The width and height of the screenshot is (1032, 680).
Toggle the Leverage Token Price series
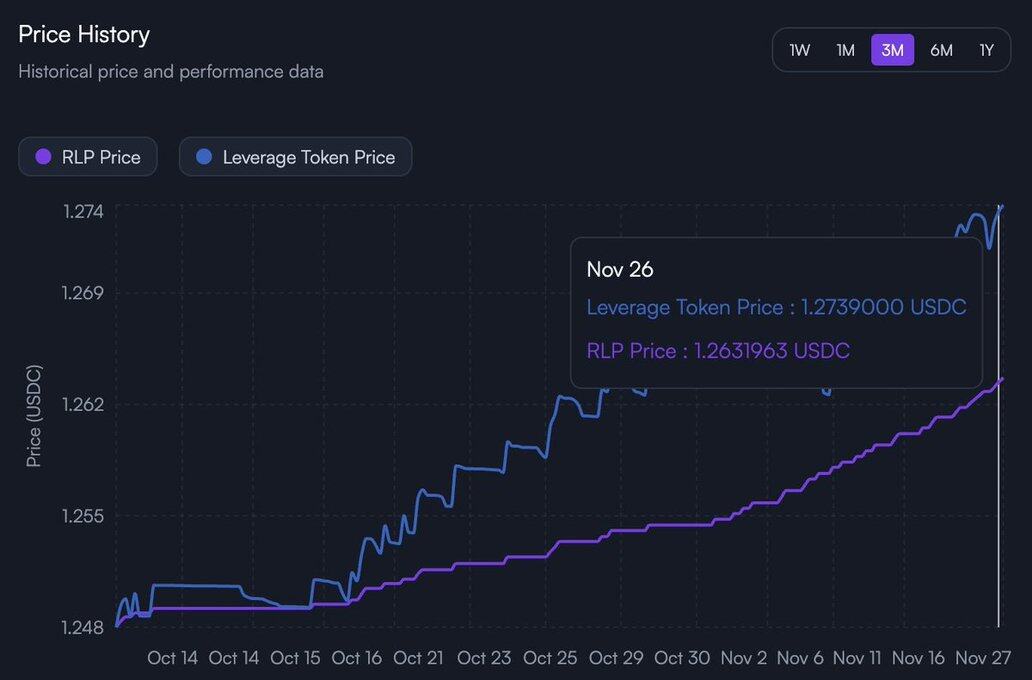(296, 157)
